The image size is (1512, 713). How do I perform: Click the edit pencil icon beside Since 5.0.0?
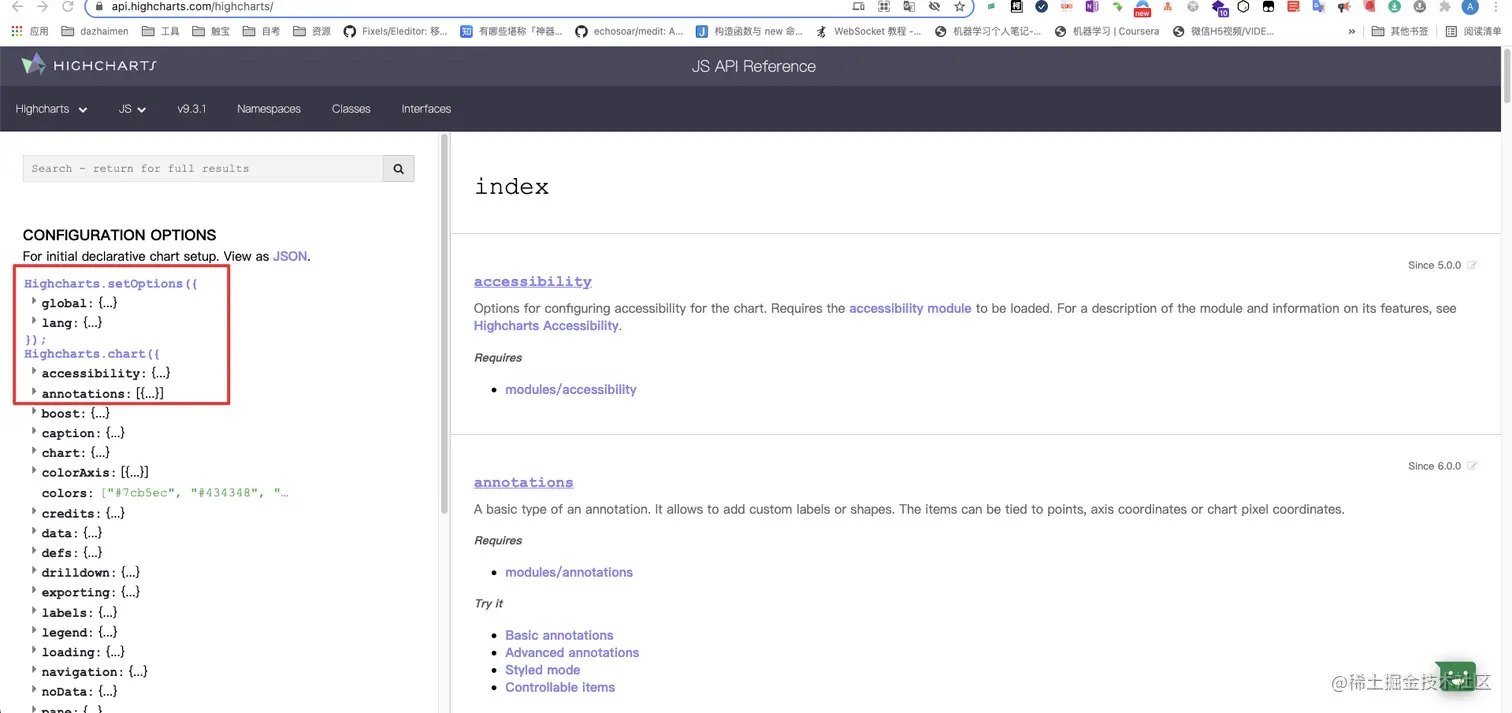[1471, 265]
